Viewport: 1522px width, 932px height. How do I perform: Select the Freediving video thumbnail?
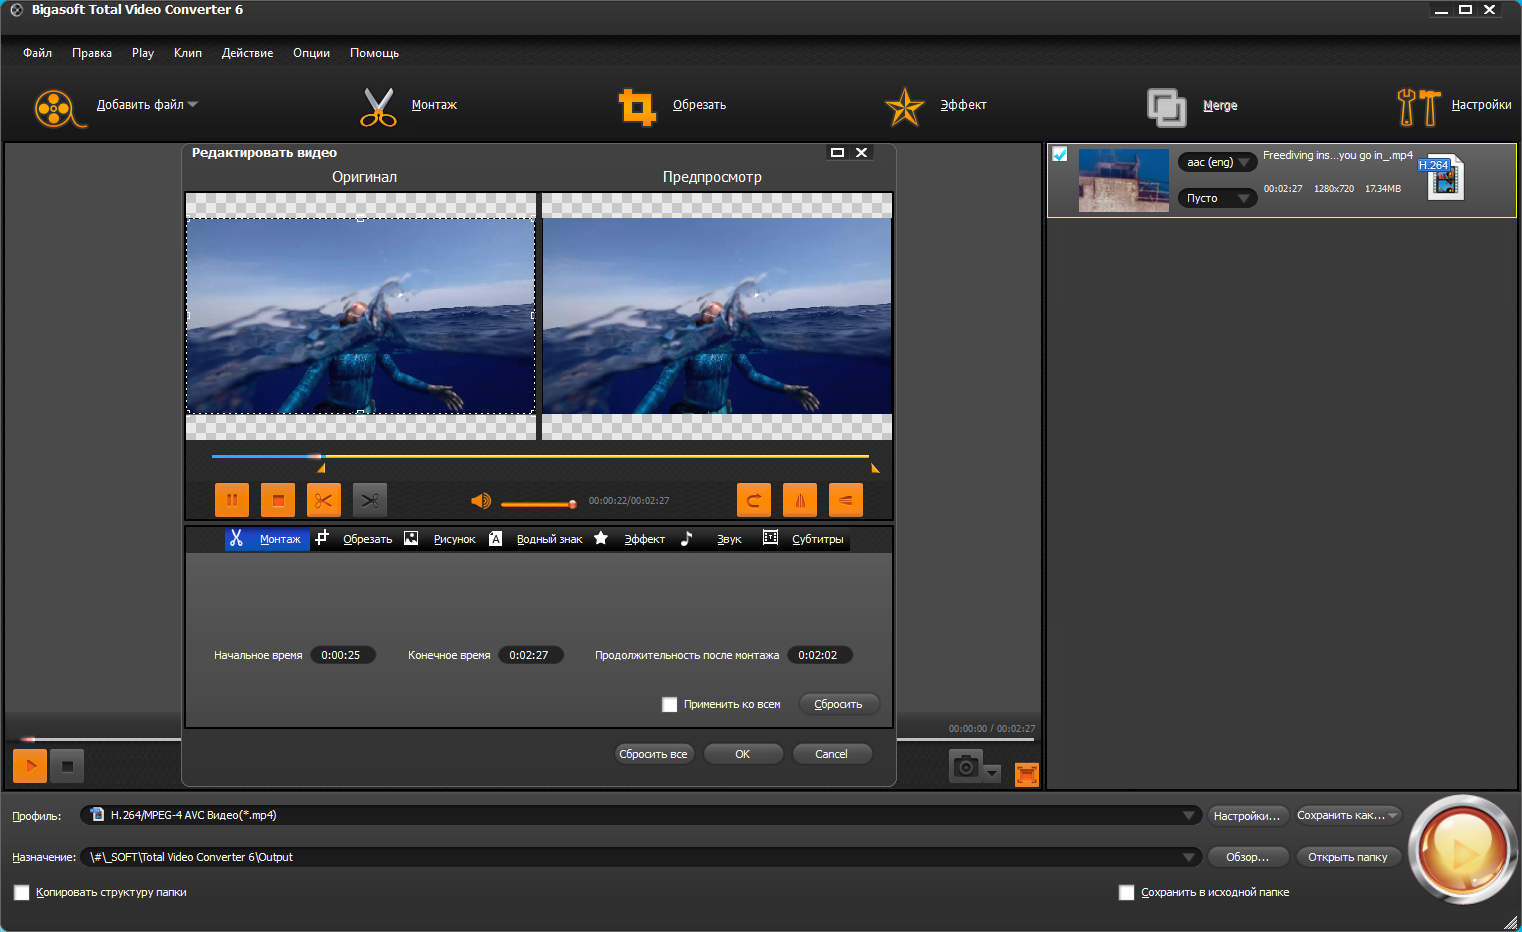point(1123,180)
